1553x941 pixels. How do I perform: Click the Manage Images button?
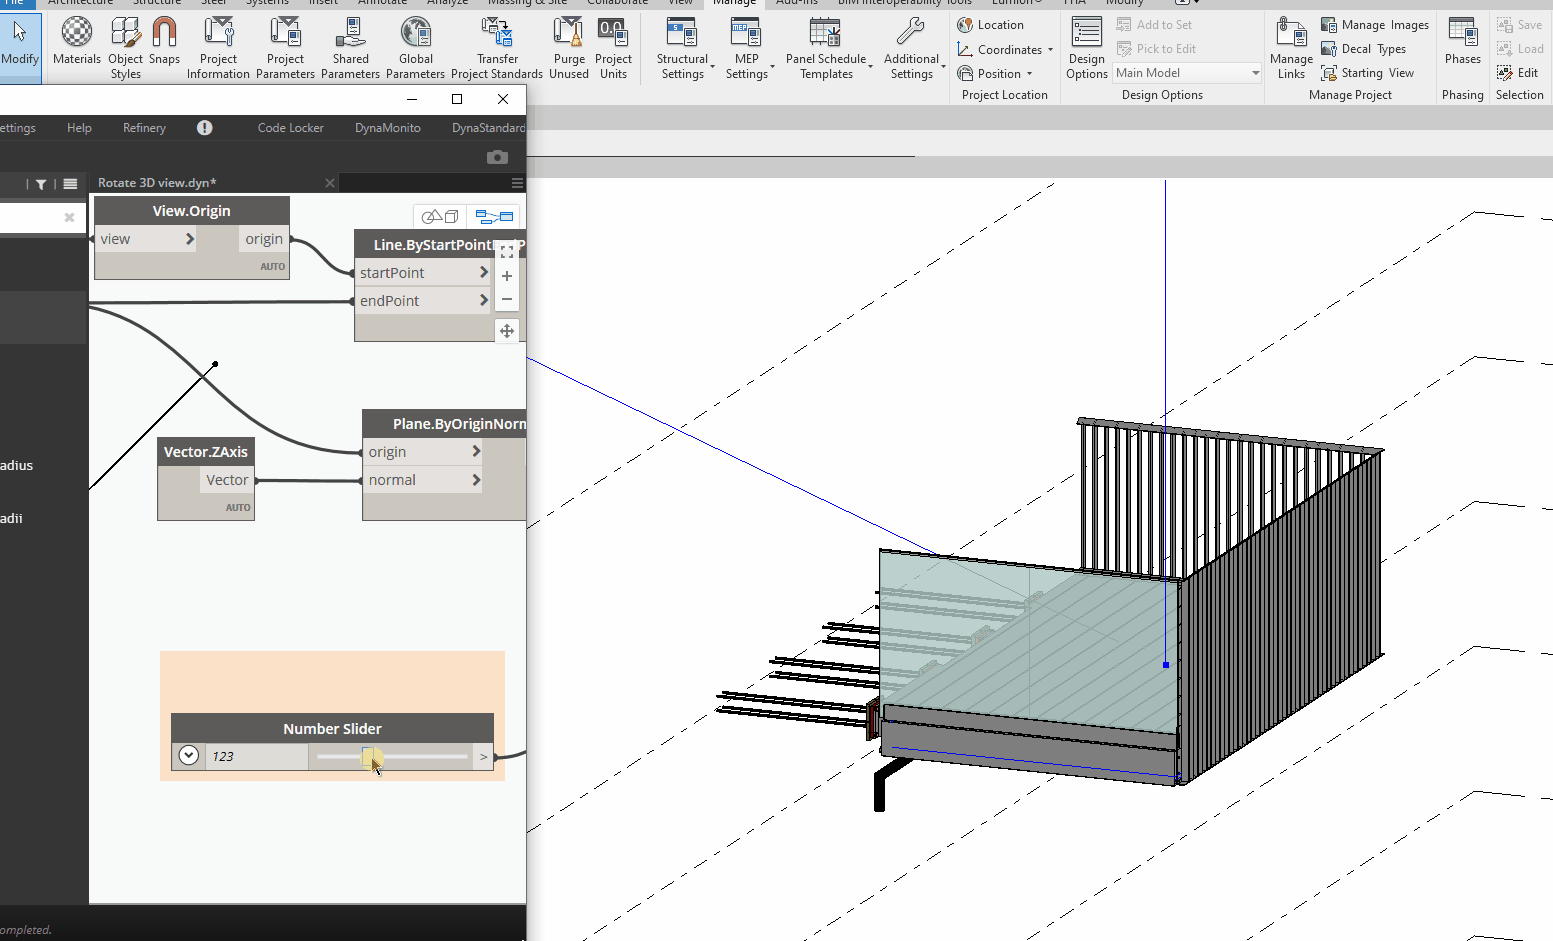1375,25
